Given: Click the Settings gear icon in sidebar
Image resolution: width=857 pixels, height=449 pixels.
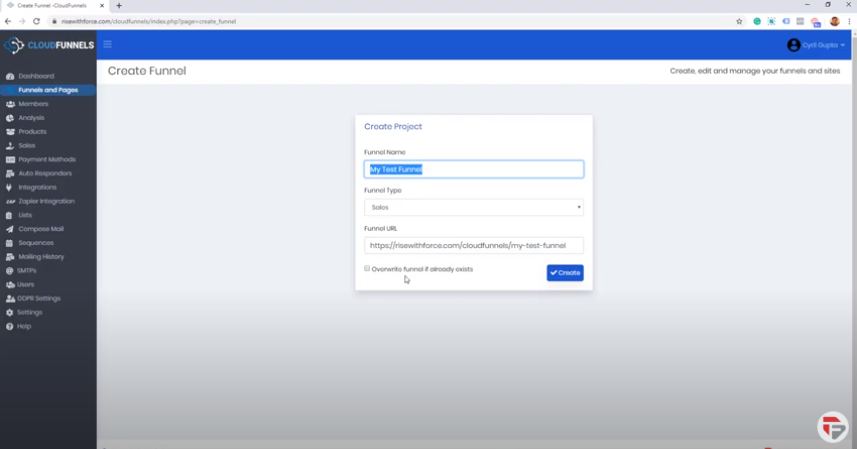Looking at the screenshot, I should 10,312.
